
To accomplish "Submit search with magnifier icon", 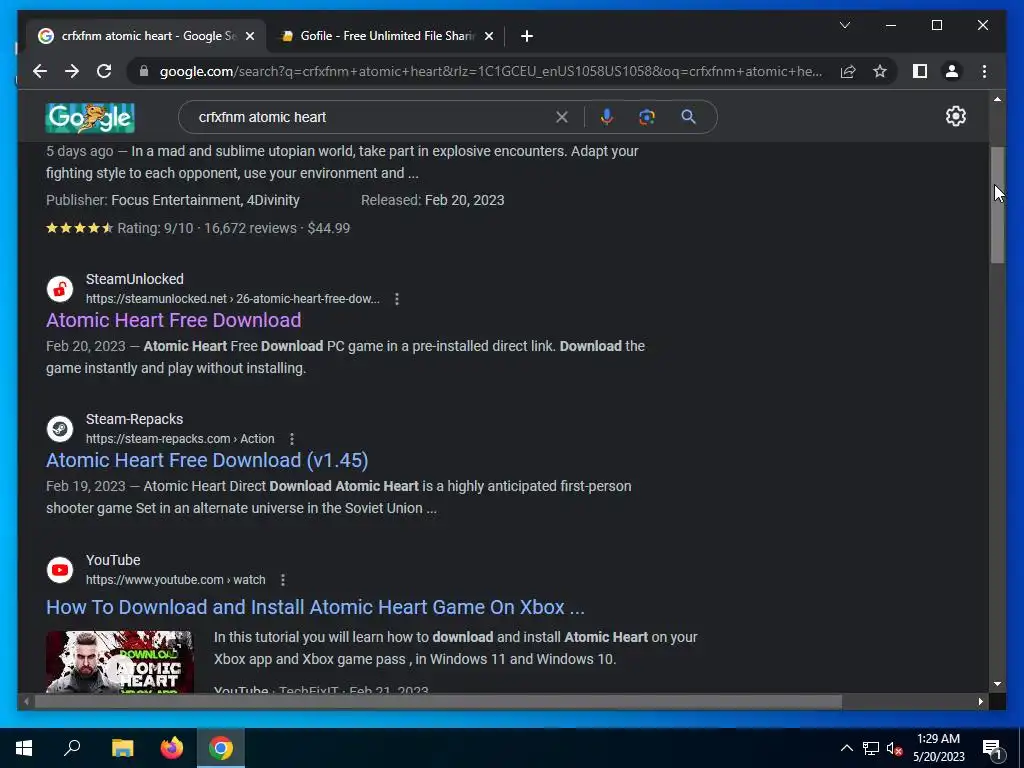I will pyautogui.click(x=688, y=117).
